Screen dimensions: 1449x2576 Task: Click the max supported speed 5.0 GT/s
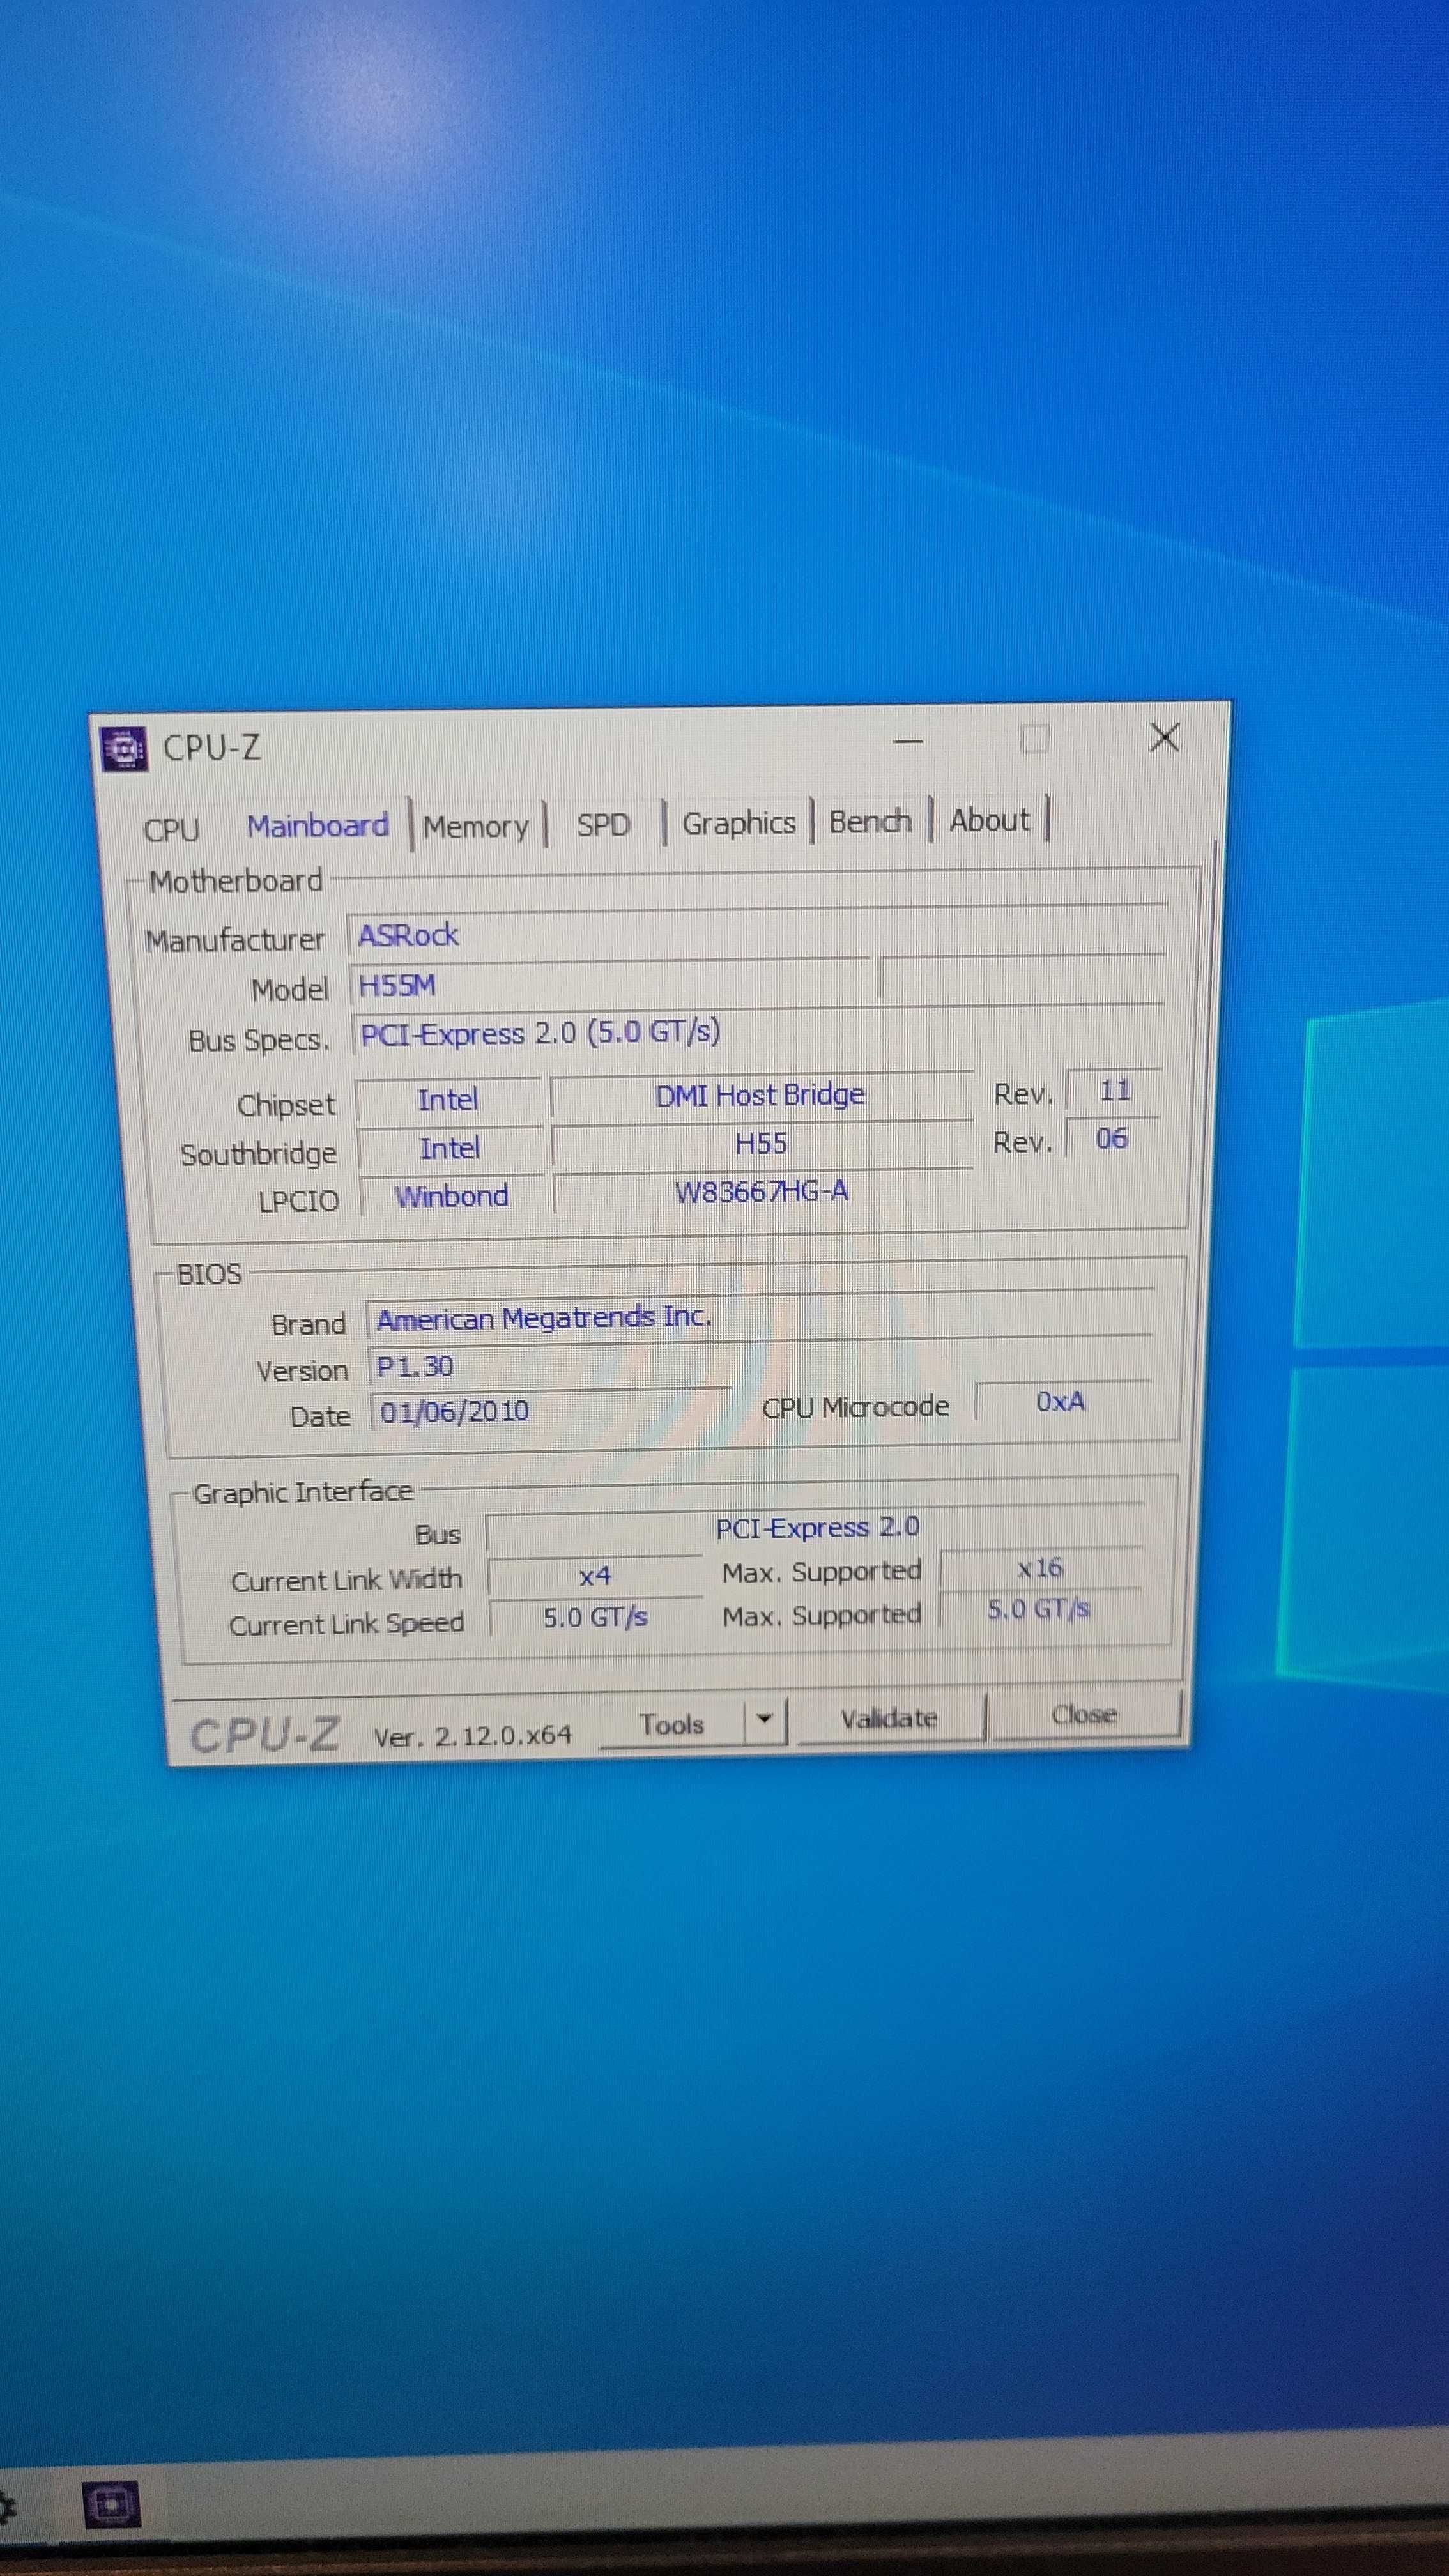tap(1039, 1609)
